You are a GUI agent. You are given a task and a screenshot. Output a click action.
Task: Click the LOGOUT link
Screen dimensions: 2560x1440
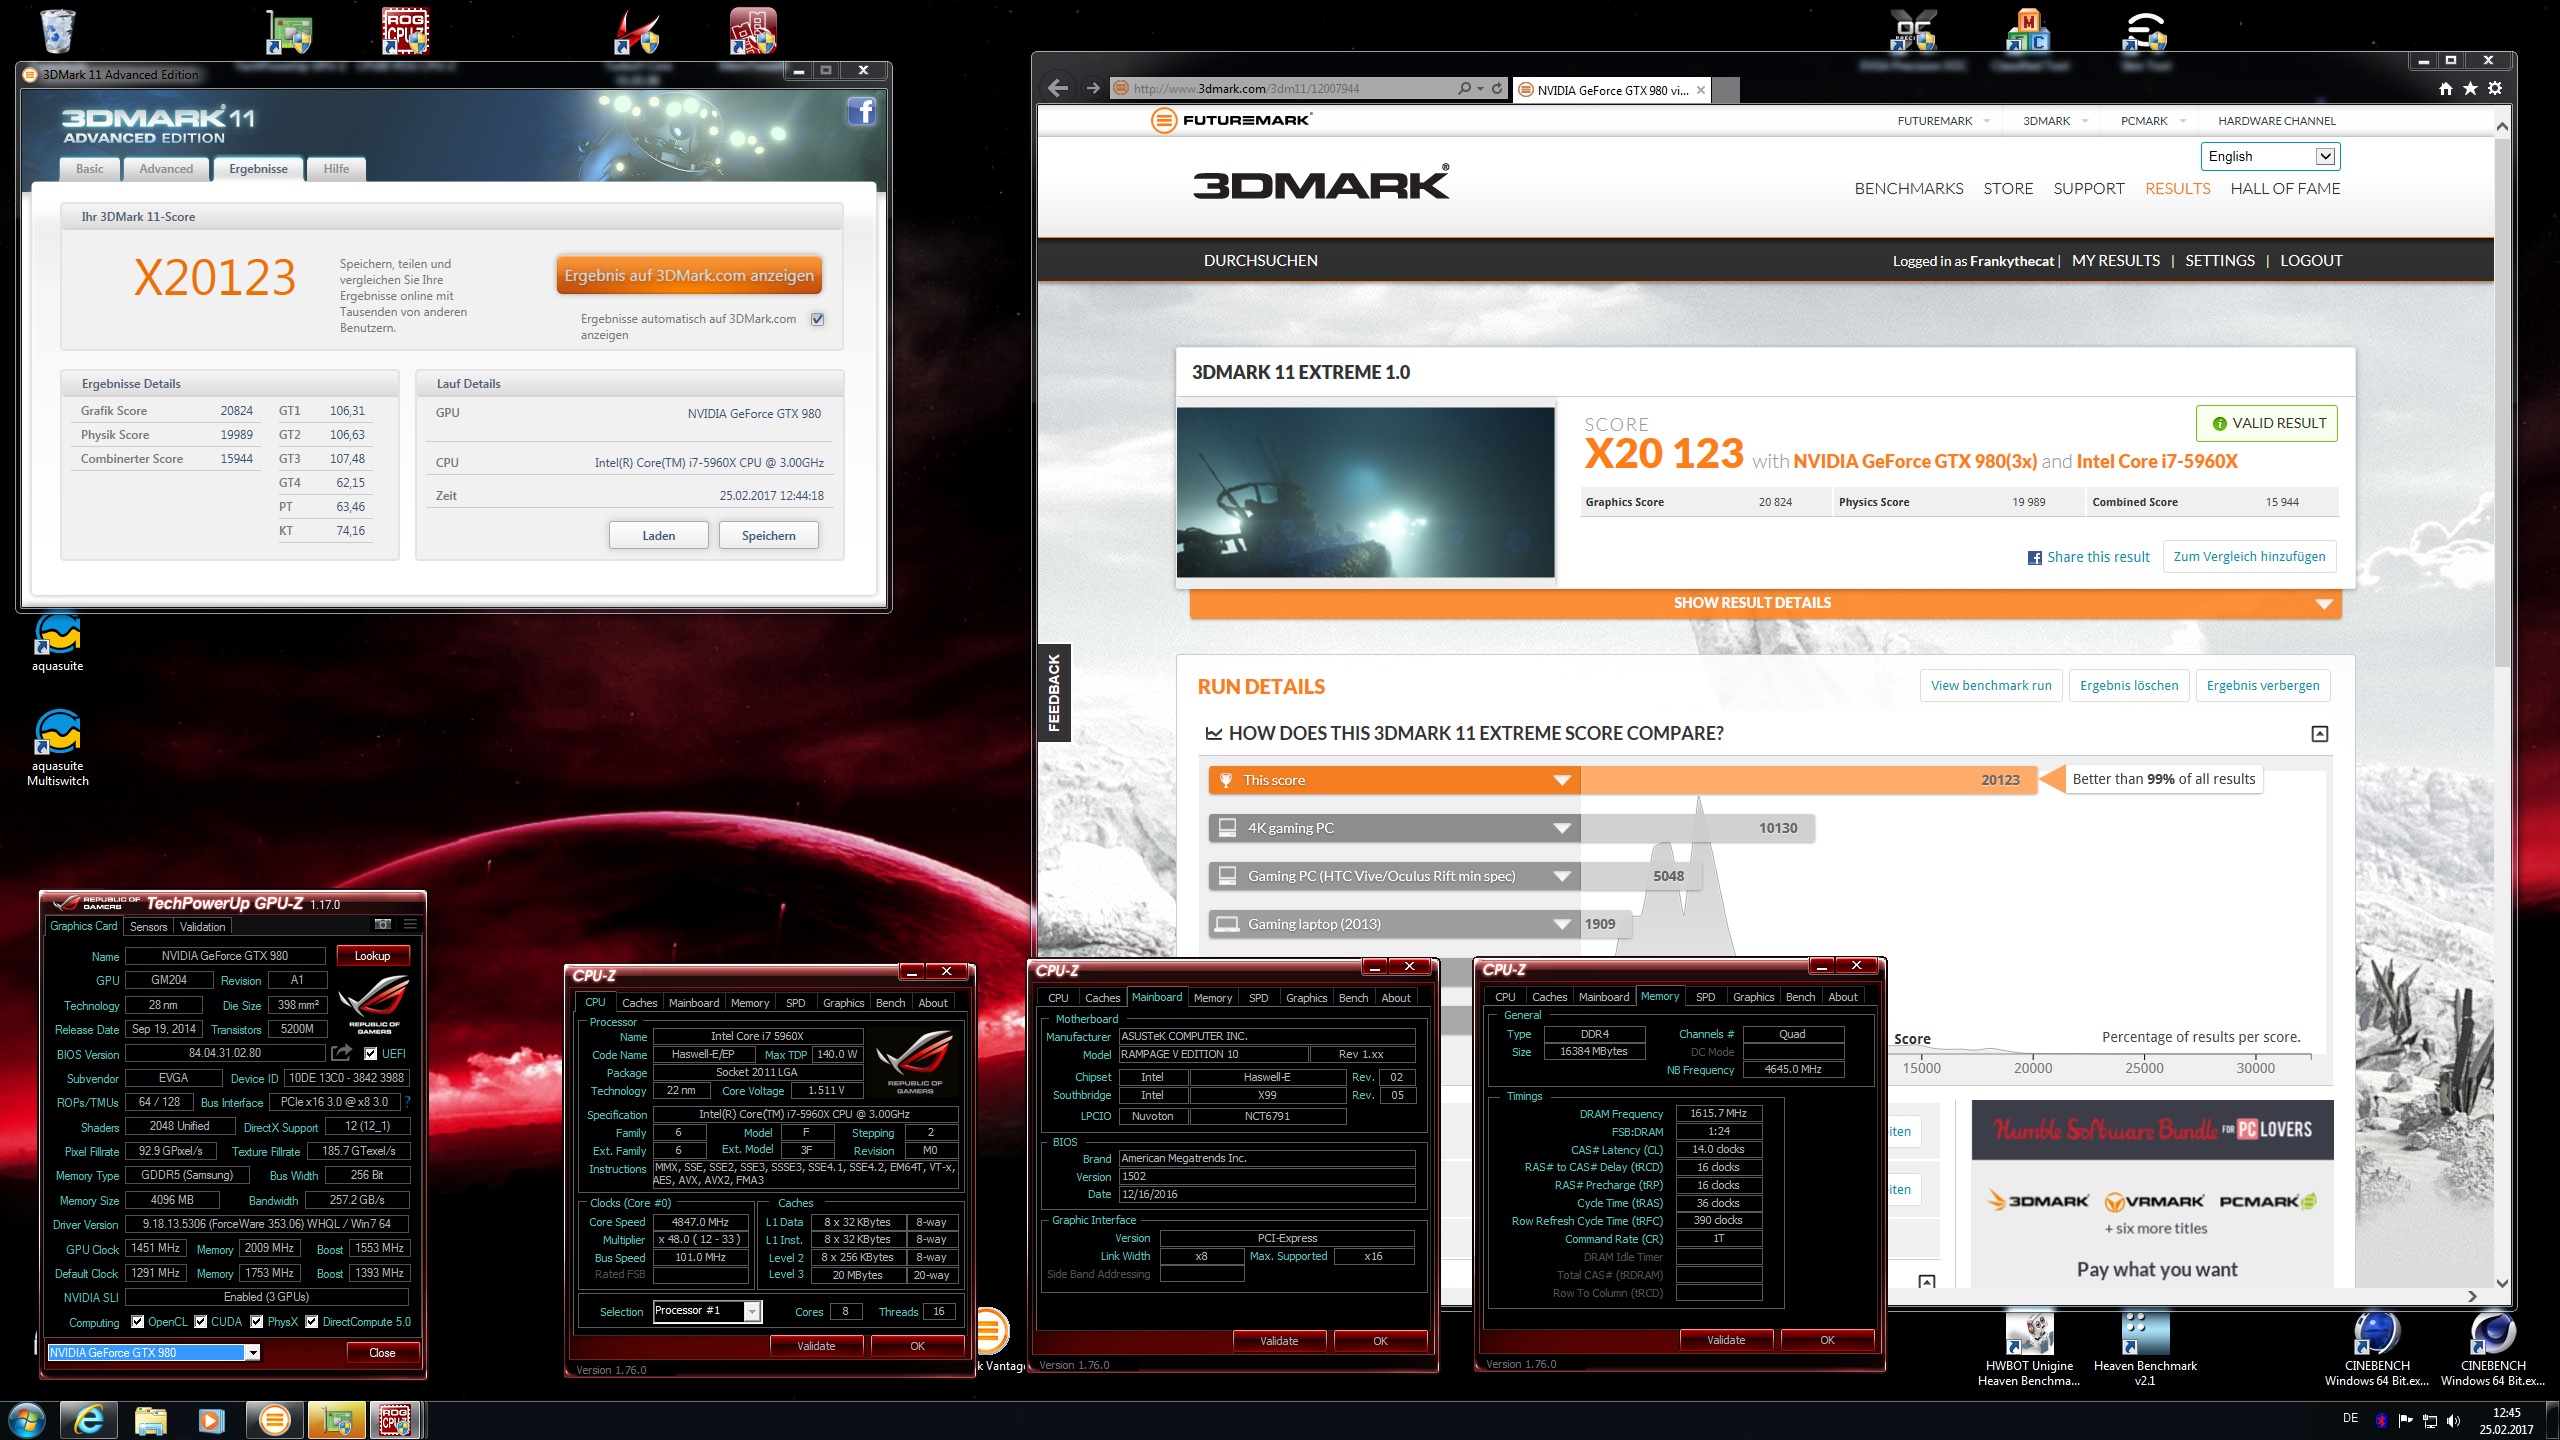click(x=2311, y=261)
